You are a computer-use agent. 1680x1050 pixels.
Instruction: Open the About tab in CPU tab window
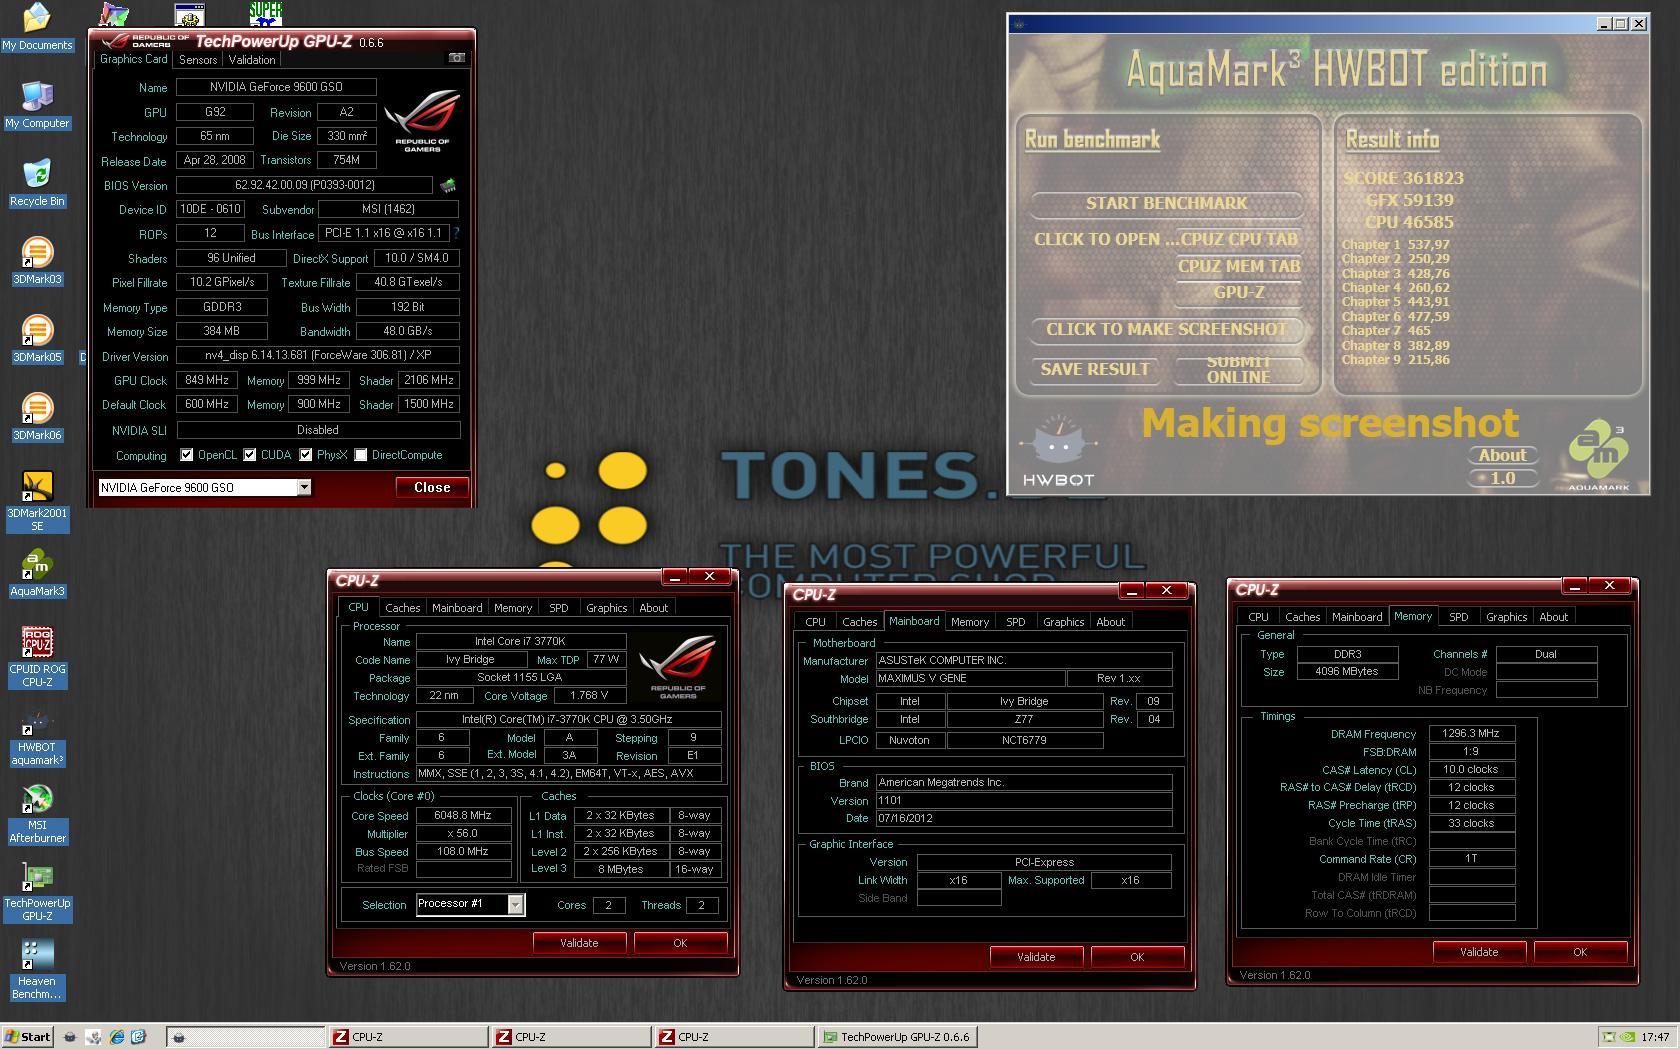(x=653, y=608)
